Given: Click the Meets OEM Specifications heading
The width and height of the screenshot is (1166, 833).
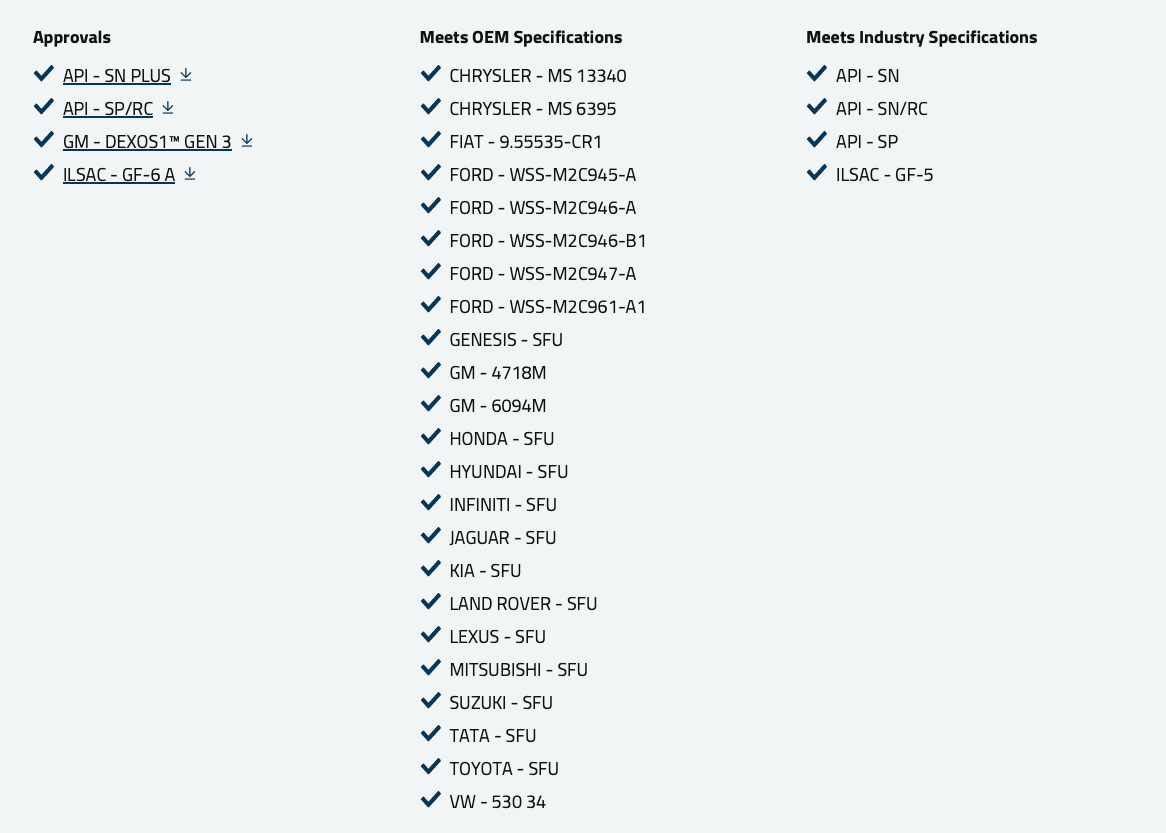Looking at the screenshot, I should [x=521, y=37].
